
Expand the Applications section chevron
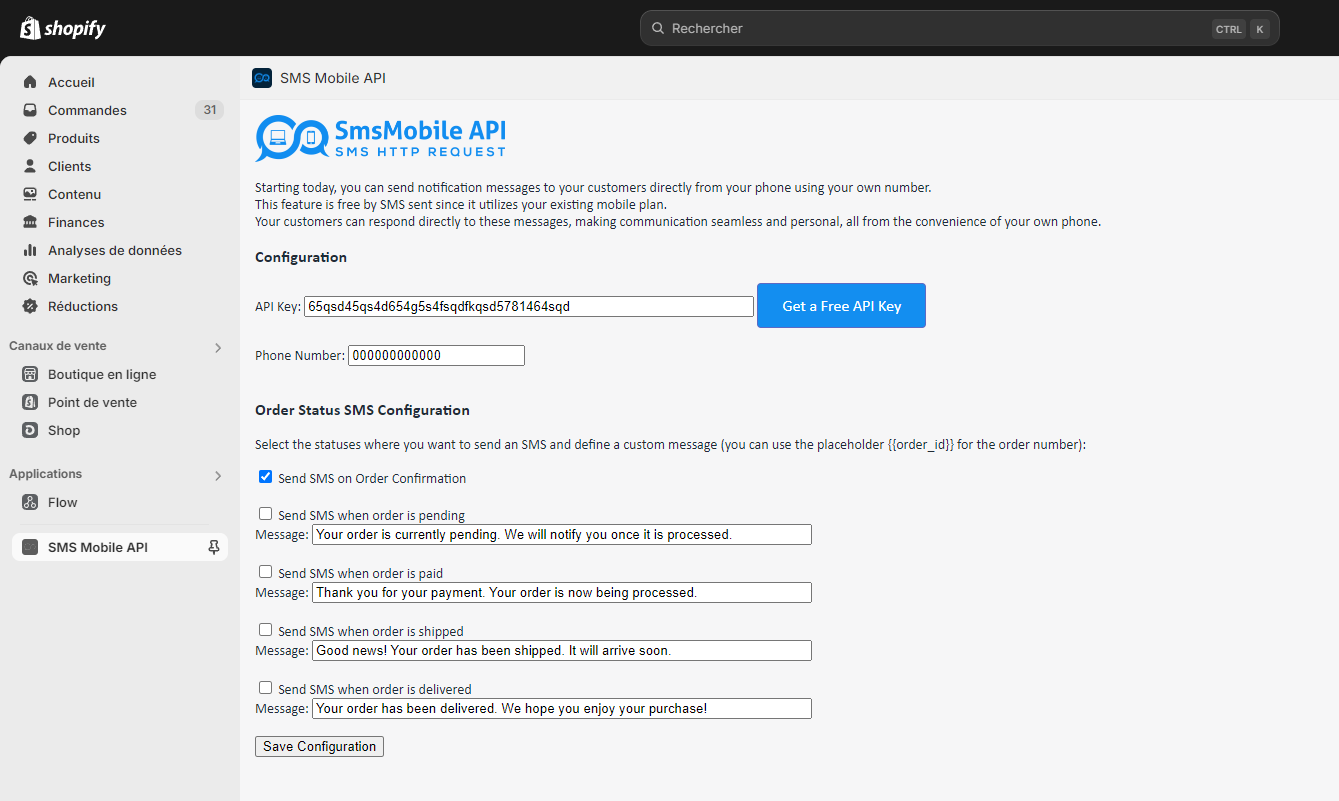tap(218, 475)
